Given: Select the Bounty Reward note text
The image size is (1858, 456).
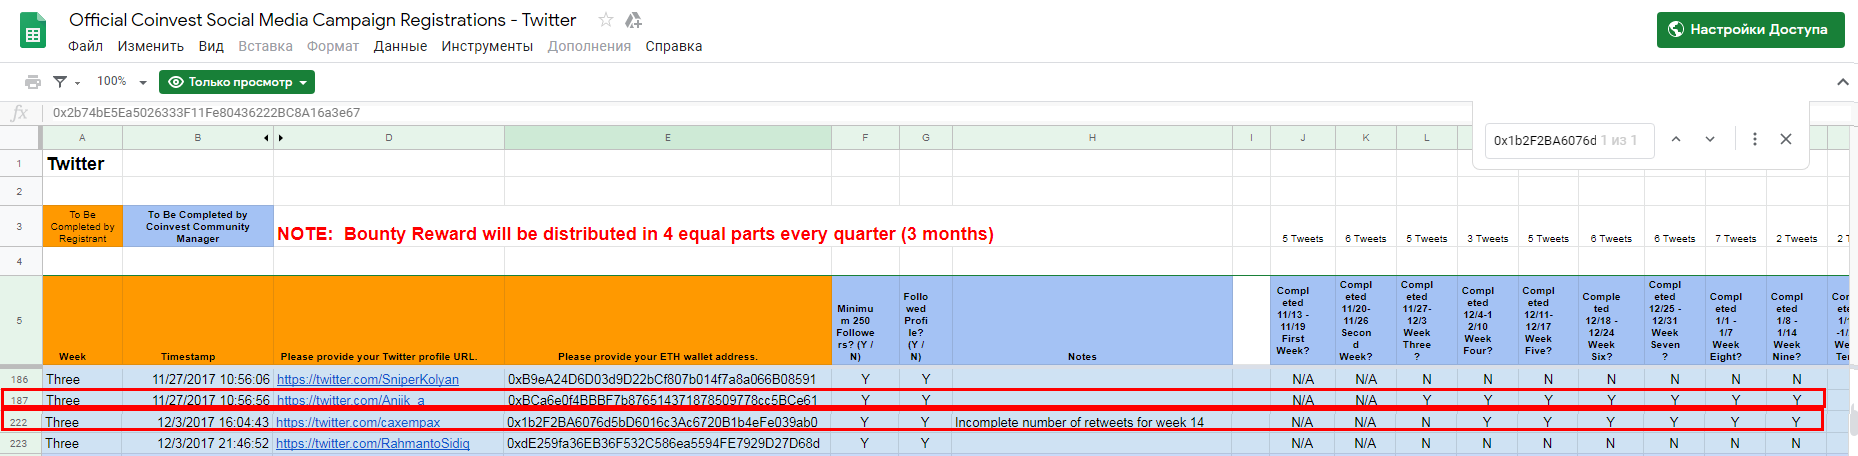Looking at the screenshot, I should 635,234.
